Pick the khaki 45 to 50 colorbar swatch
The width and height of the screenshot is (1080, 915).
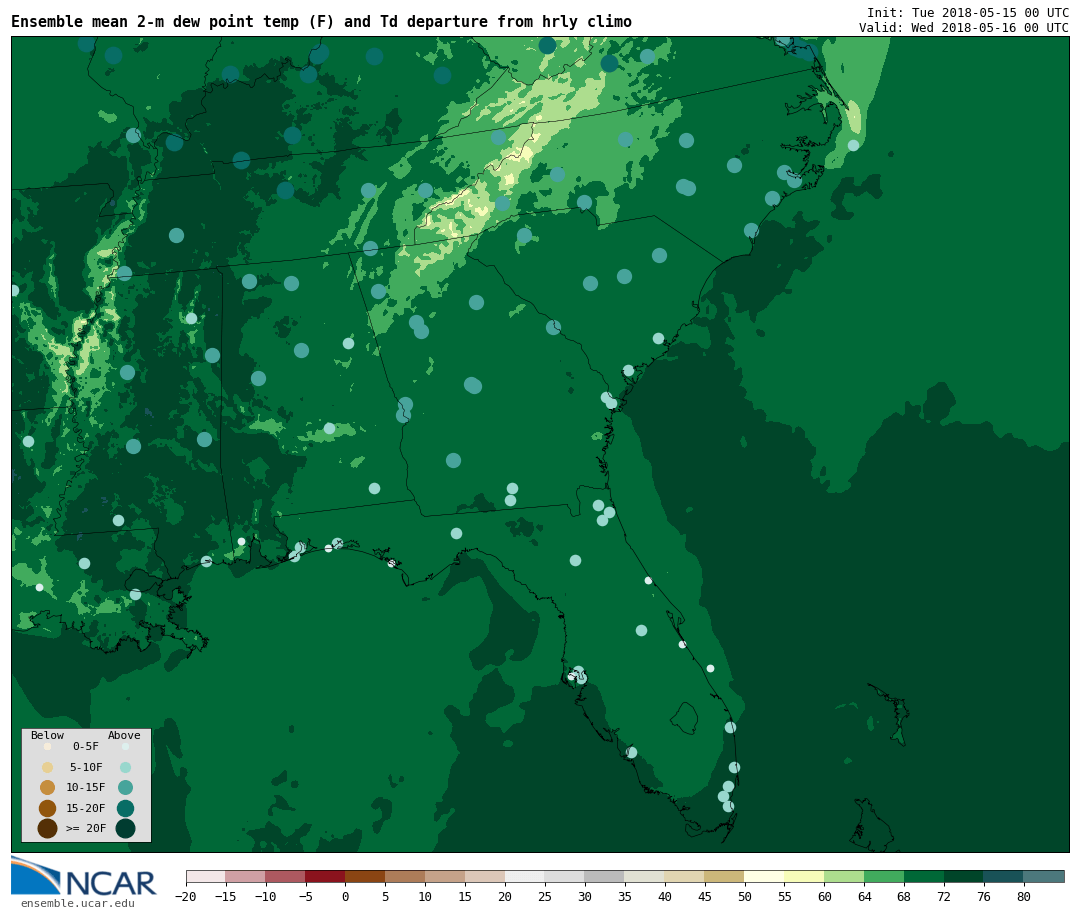724,876
